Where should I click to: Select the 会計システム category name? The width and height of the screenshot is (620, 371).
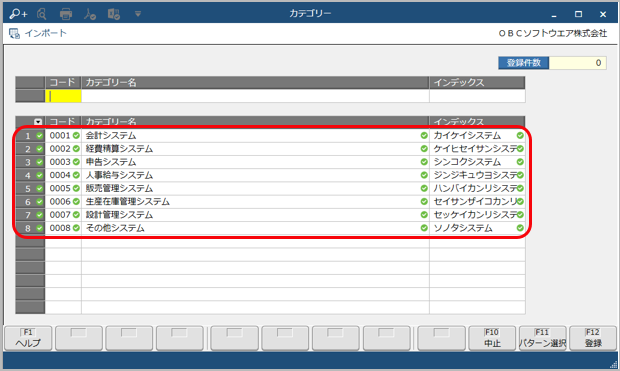pos(111,136)
